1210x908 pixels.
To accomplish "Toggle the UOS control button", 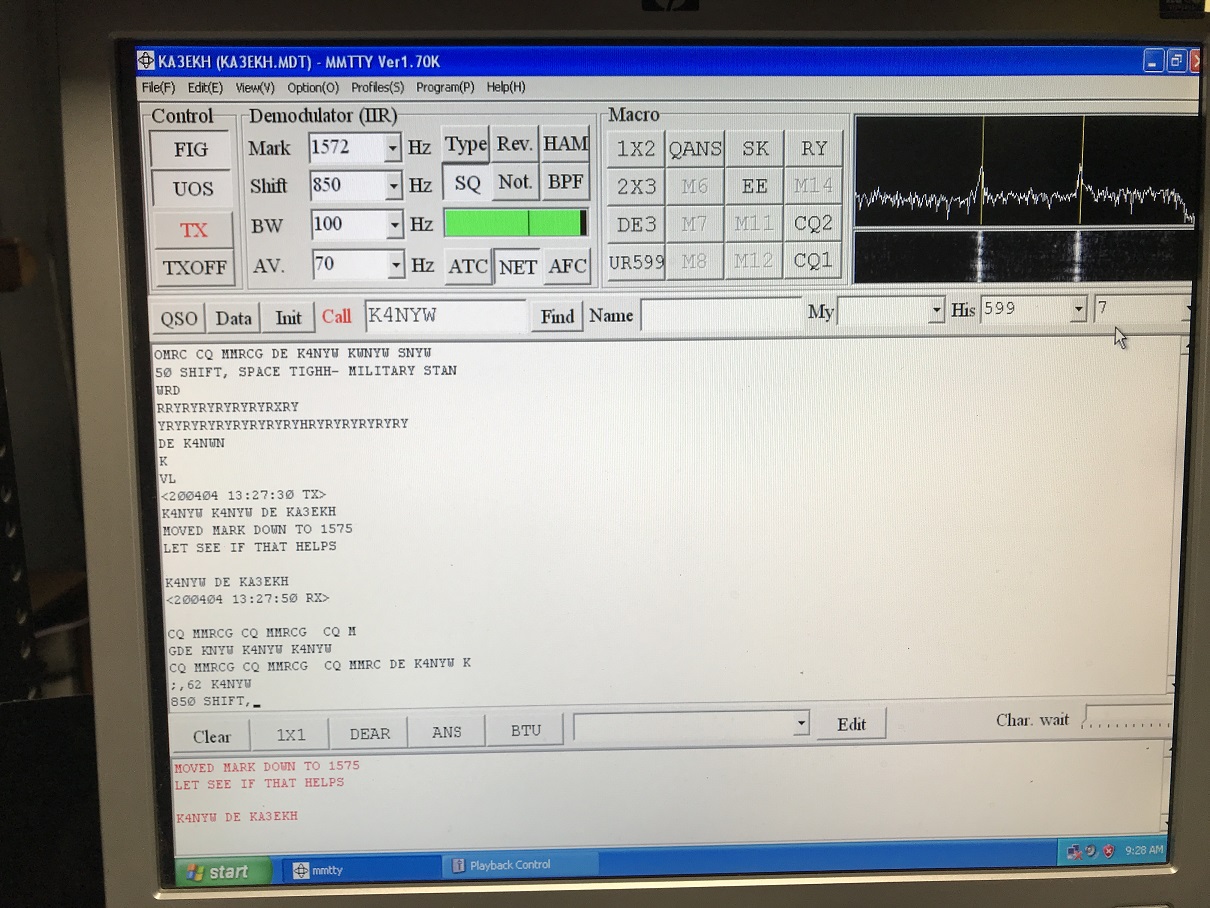I will (x=192, y=188).
